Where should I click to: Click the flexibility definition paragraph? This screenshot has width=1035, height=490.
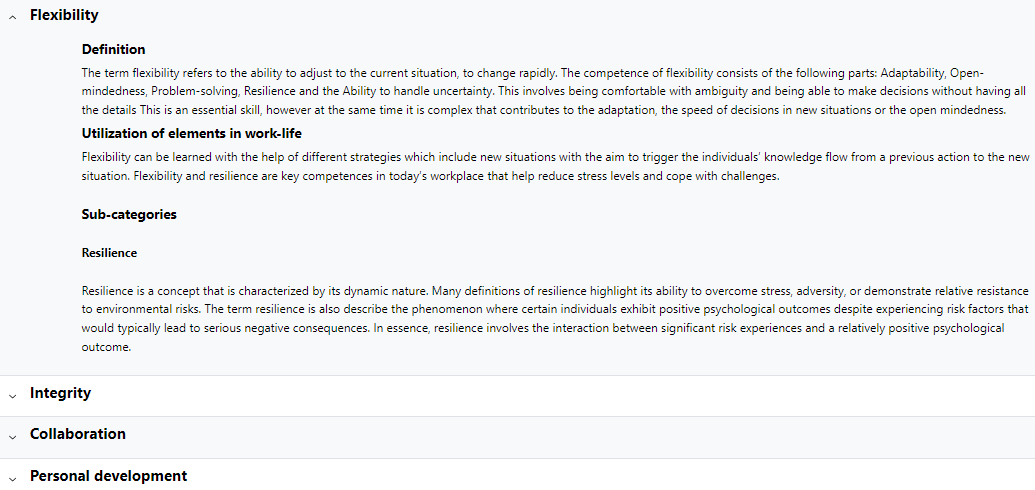tap(554, 91)
